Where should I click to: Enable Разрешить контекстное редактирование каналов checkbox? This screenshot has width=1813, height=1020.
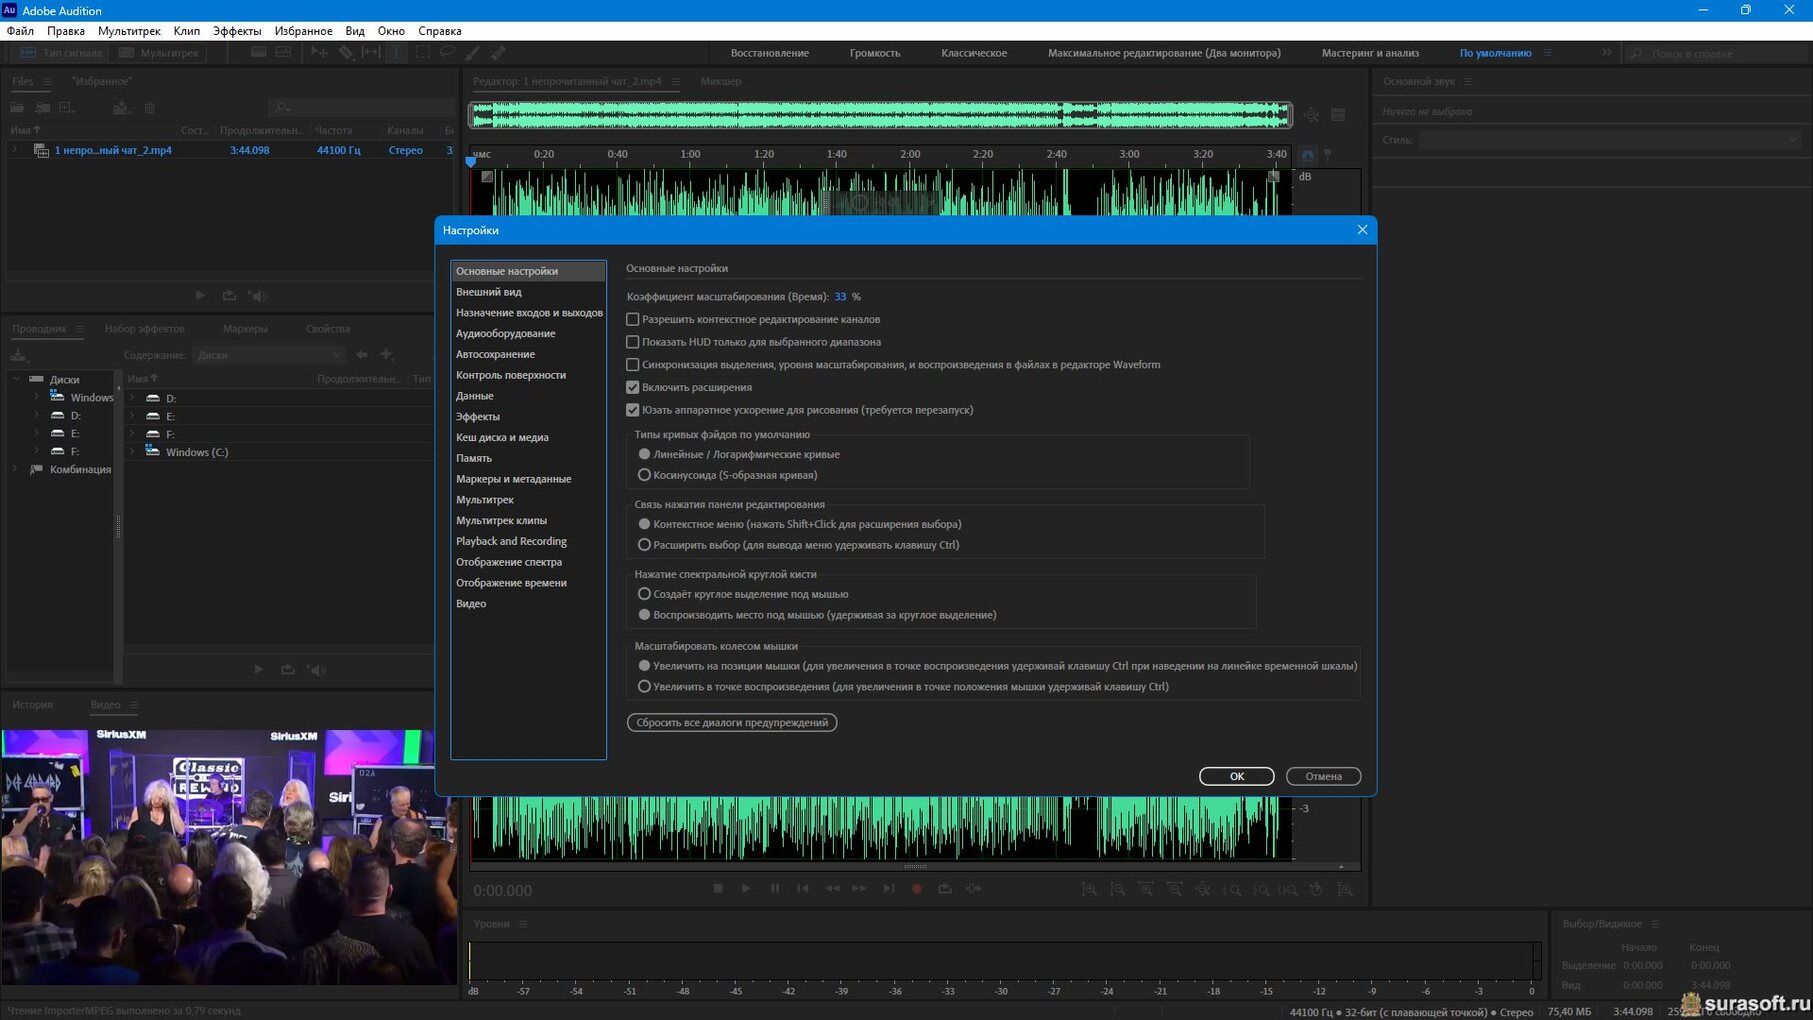pos(632,319)
